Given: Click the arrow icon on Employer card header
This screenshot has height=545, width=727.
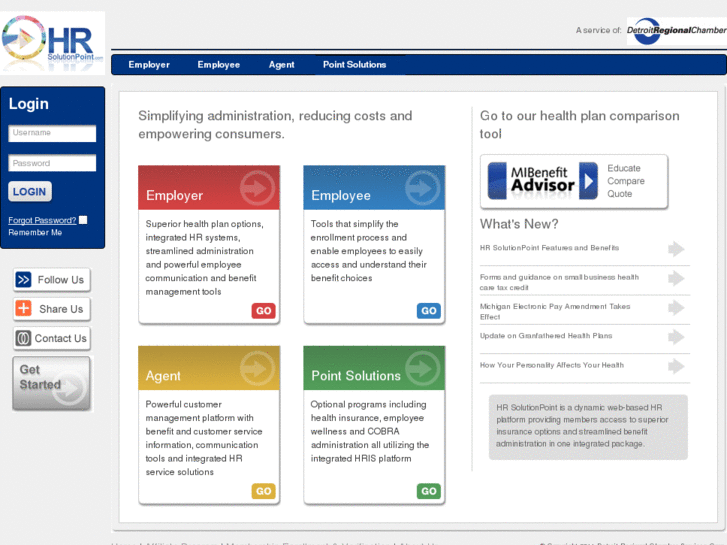Looking at the screenshot, I should [257, 188].
